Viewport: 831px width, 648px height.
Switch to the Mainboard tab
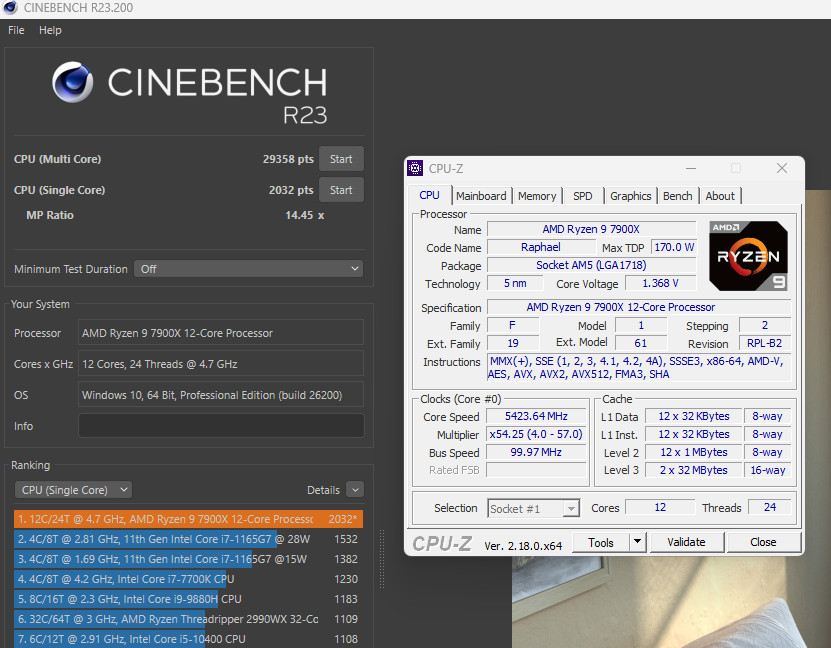click(481, 196)
